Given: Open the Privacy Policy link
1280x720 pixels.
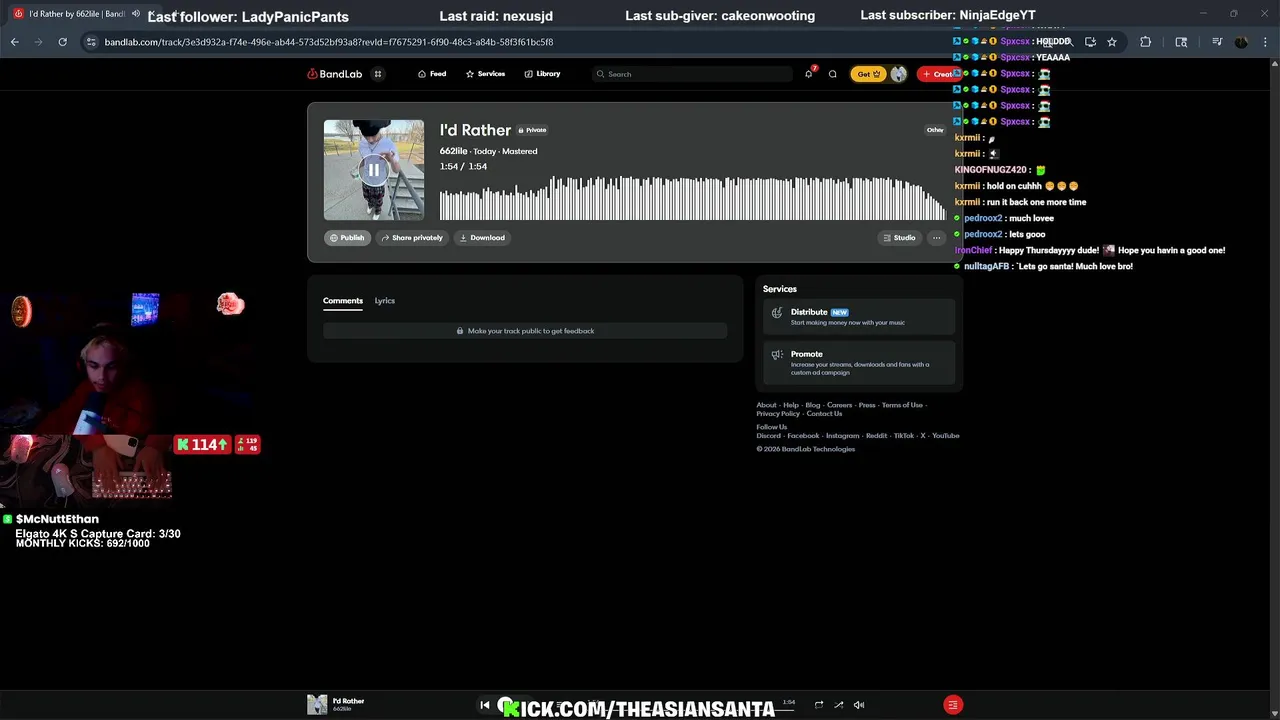Looking at the screenshot, I should (778, 414).
